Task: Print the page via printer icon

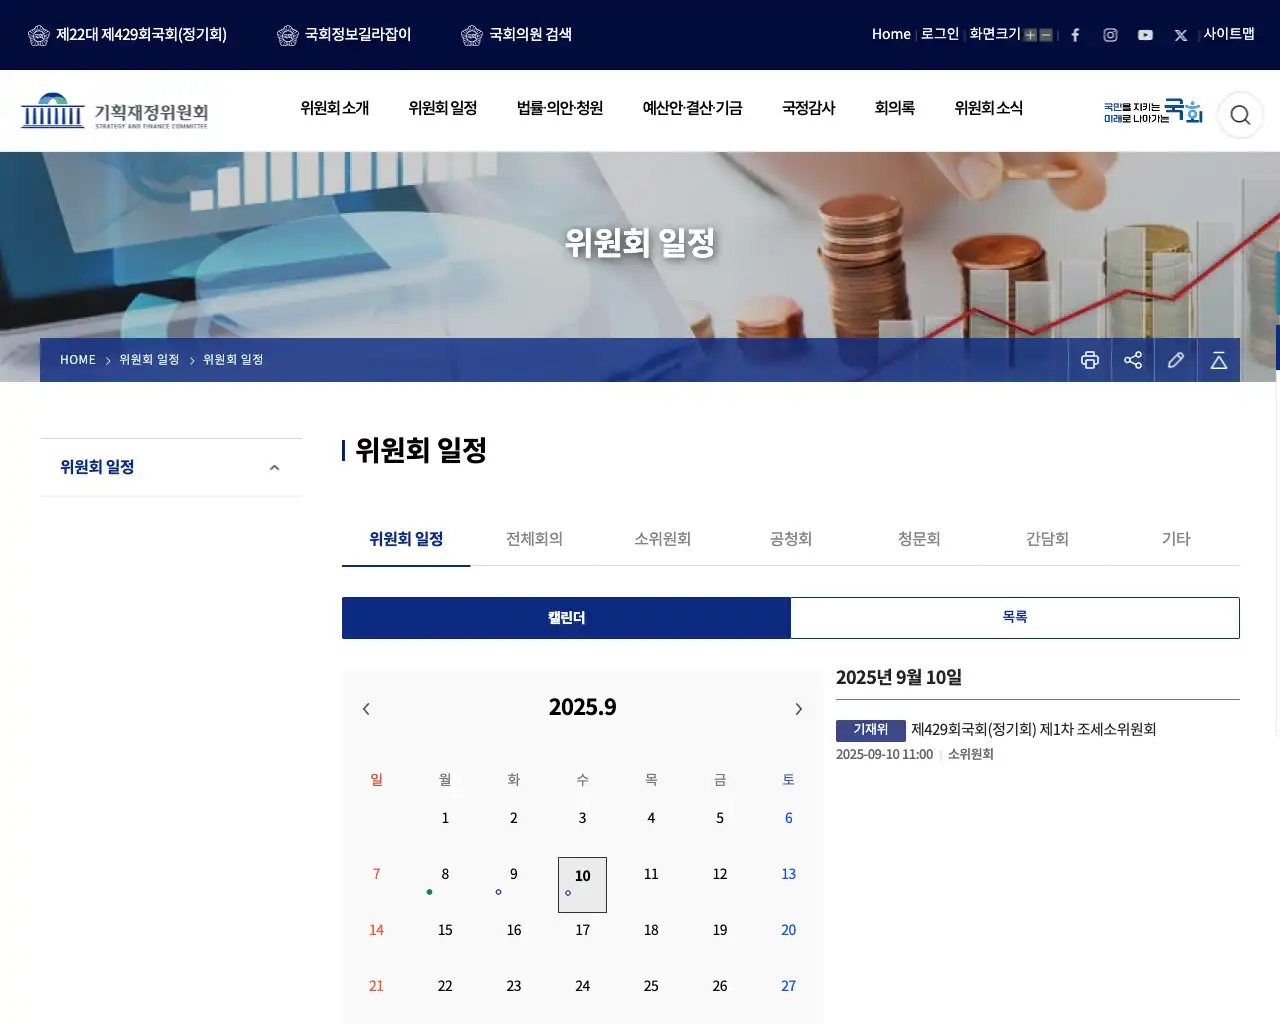Action: pos(1090,360)
